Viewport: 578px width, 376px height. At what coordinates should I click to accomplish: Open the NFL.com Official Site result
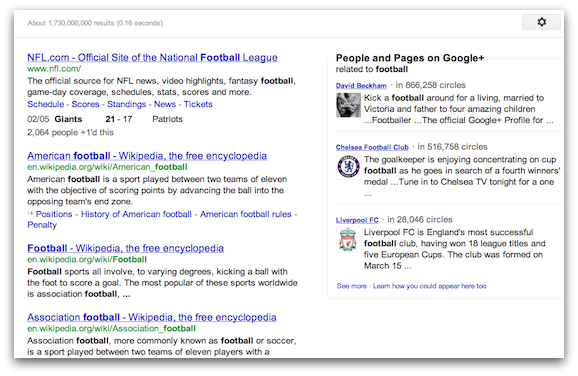(x=152, y=58)
